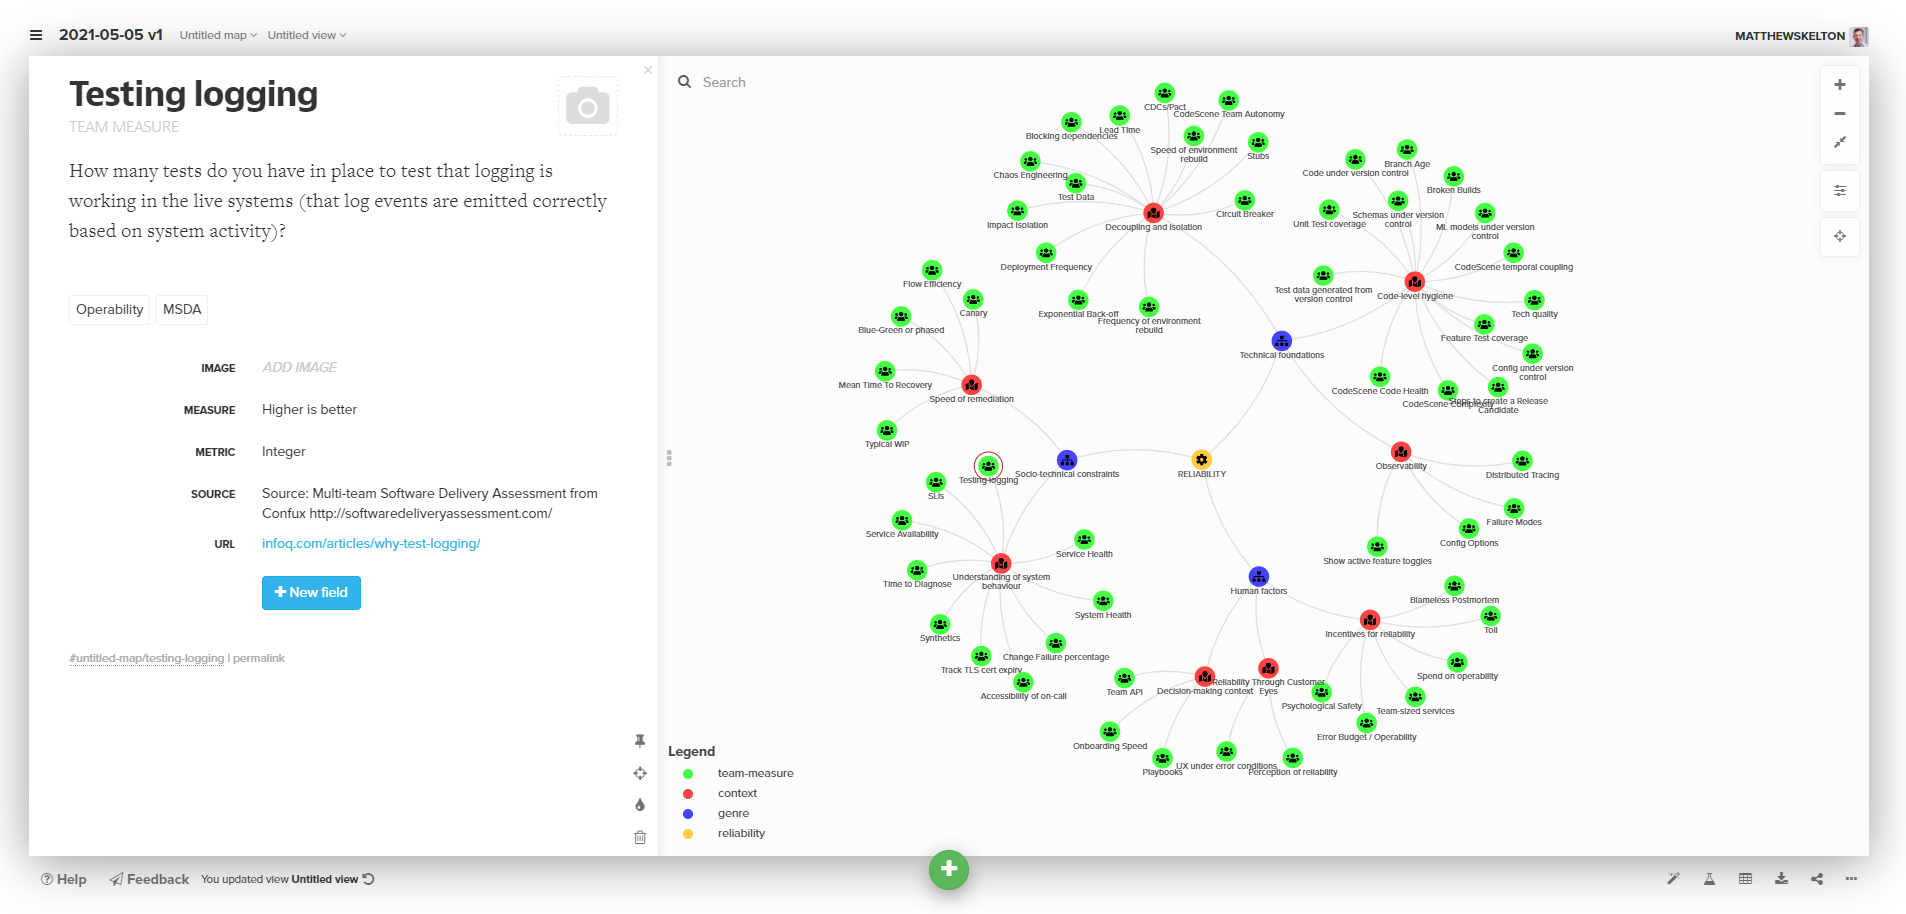Click the trash delete icon in profile
The width and height of the screenshot is (1906, 914).
point(640,837)
